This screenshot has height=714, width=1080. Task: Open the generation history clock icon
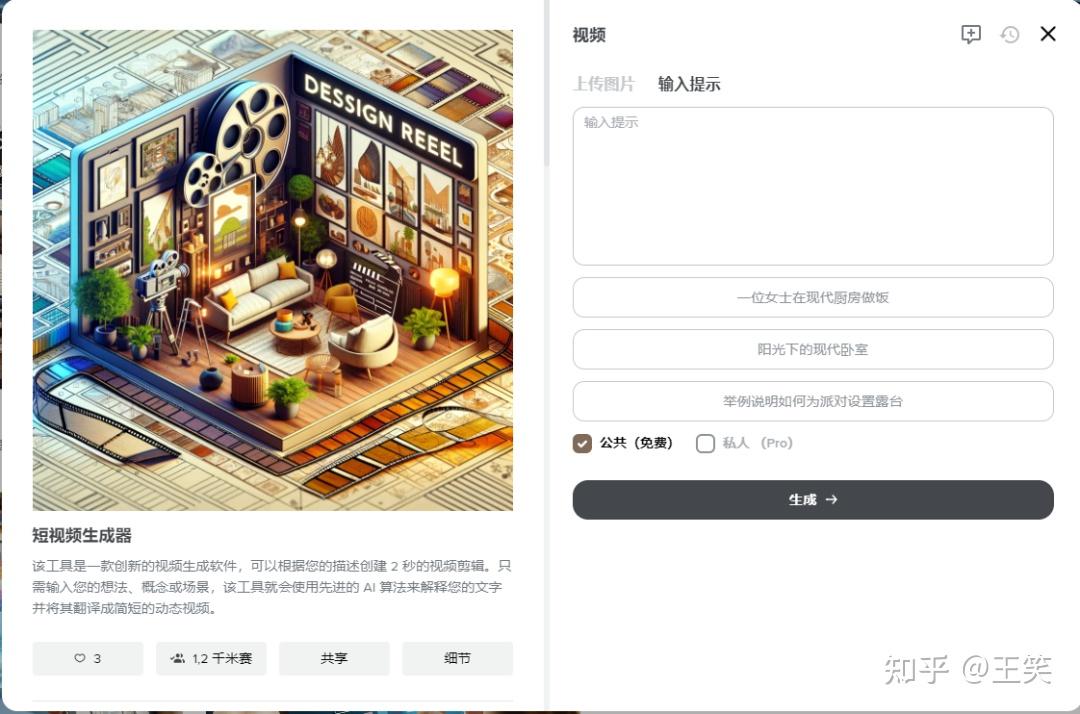[1010, 34]
